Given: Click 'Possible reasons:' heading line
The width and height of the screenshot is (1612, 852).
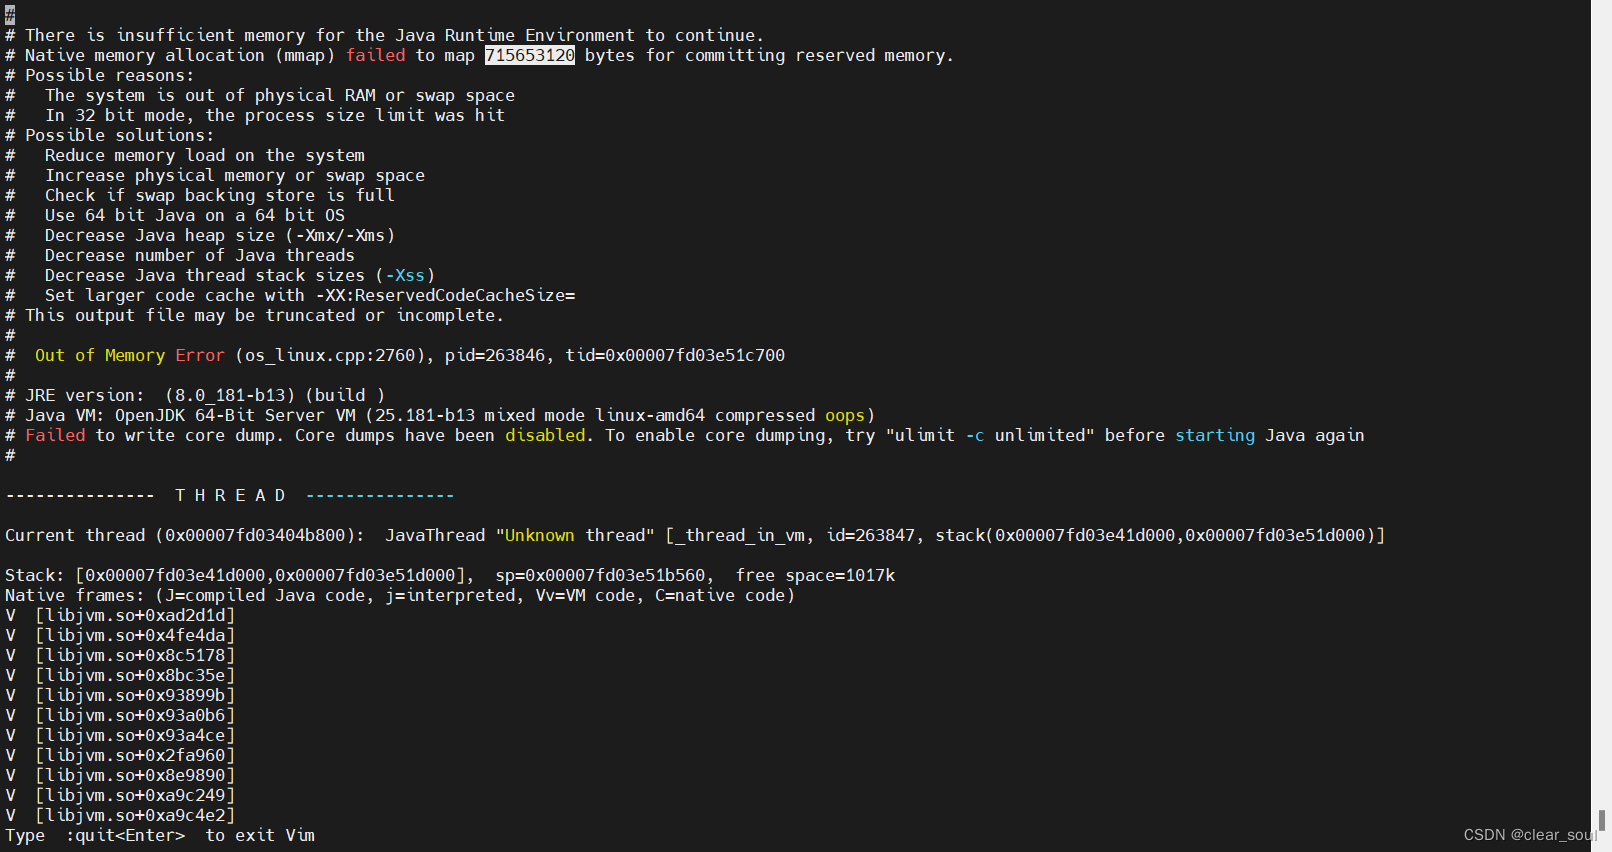Looking at the screenshot, I should 100,75.
